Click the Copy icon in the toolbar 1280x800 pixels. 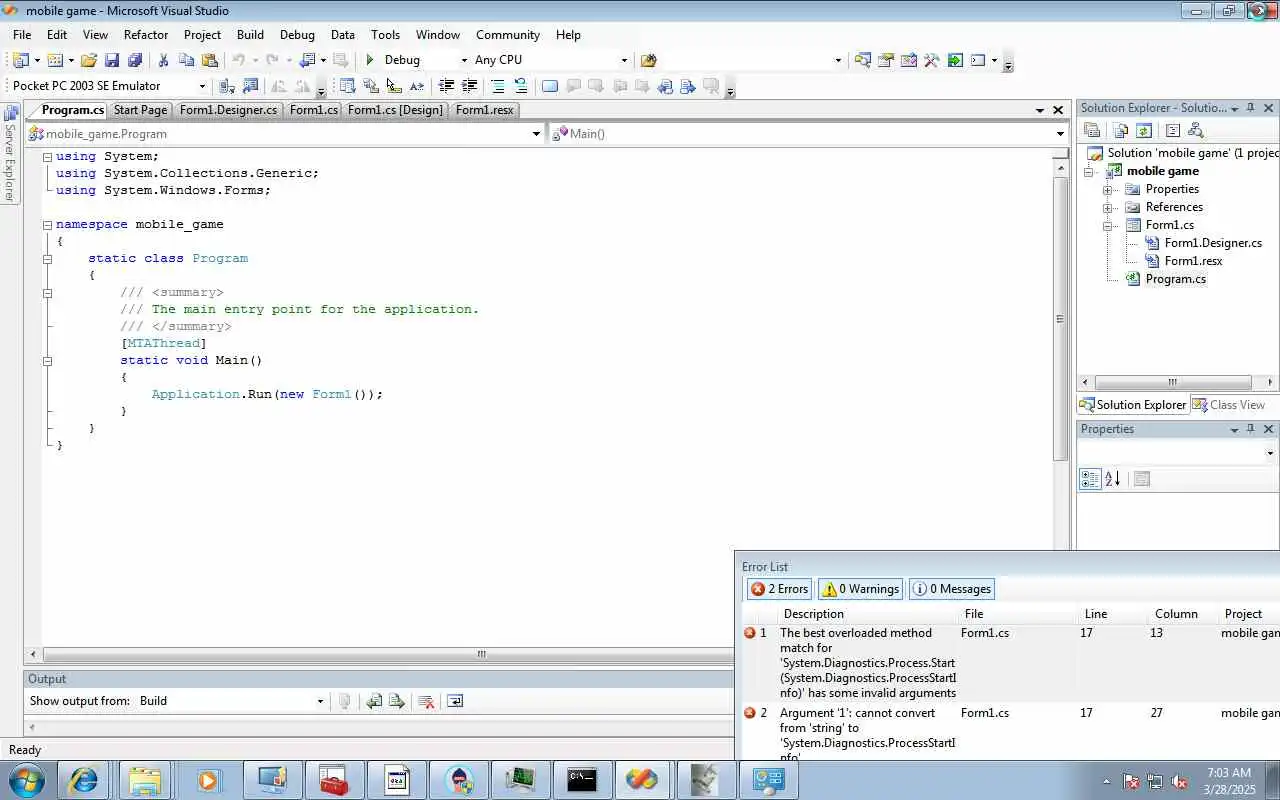186,60
